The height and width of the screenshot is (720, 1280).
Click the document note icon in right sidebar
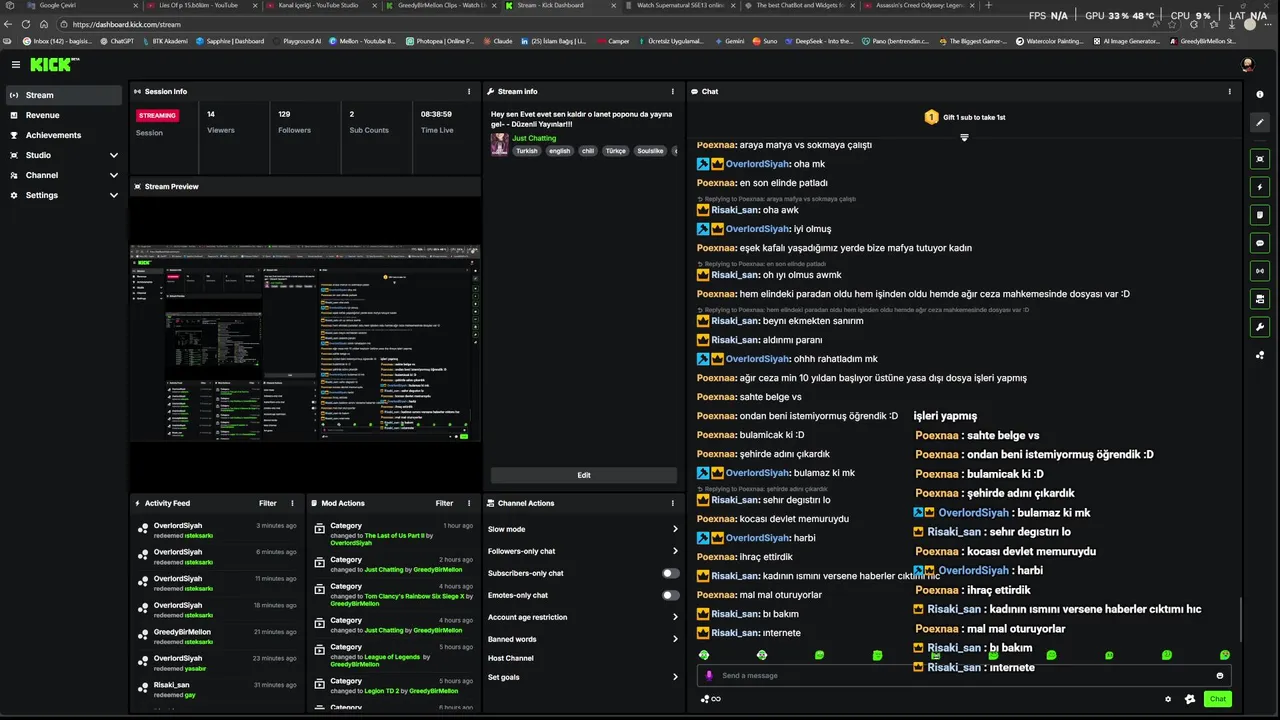(1260, 214)
